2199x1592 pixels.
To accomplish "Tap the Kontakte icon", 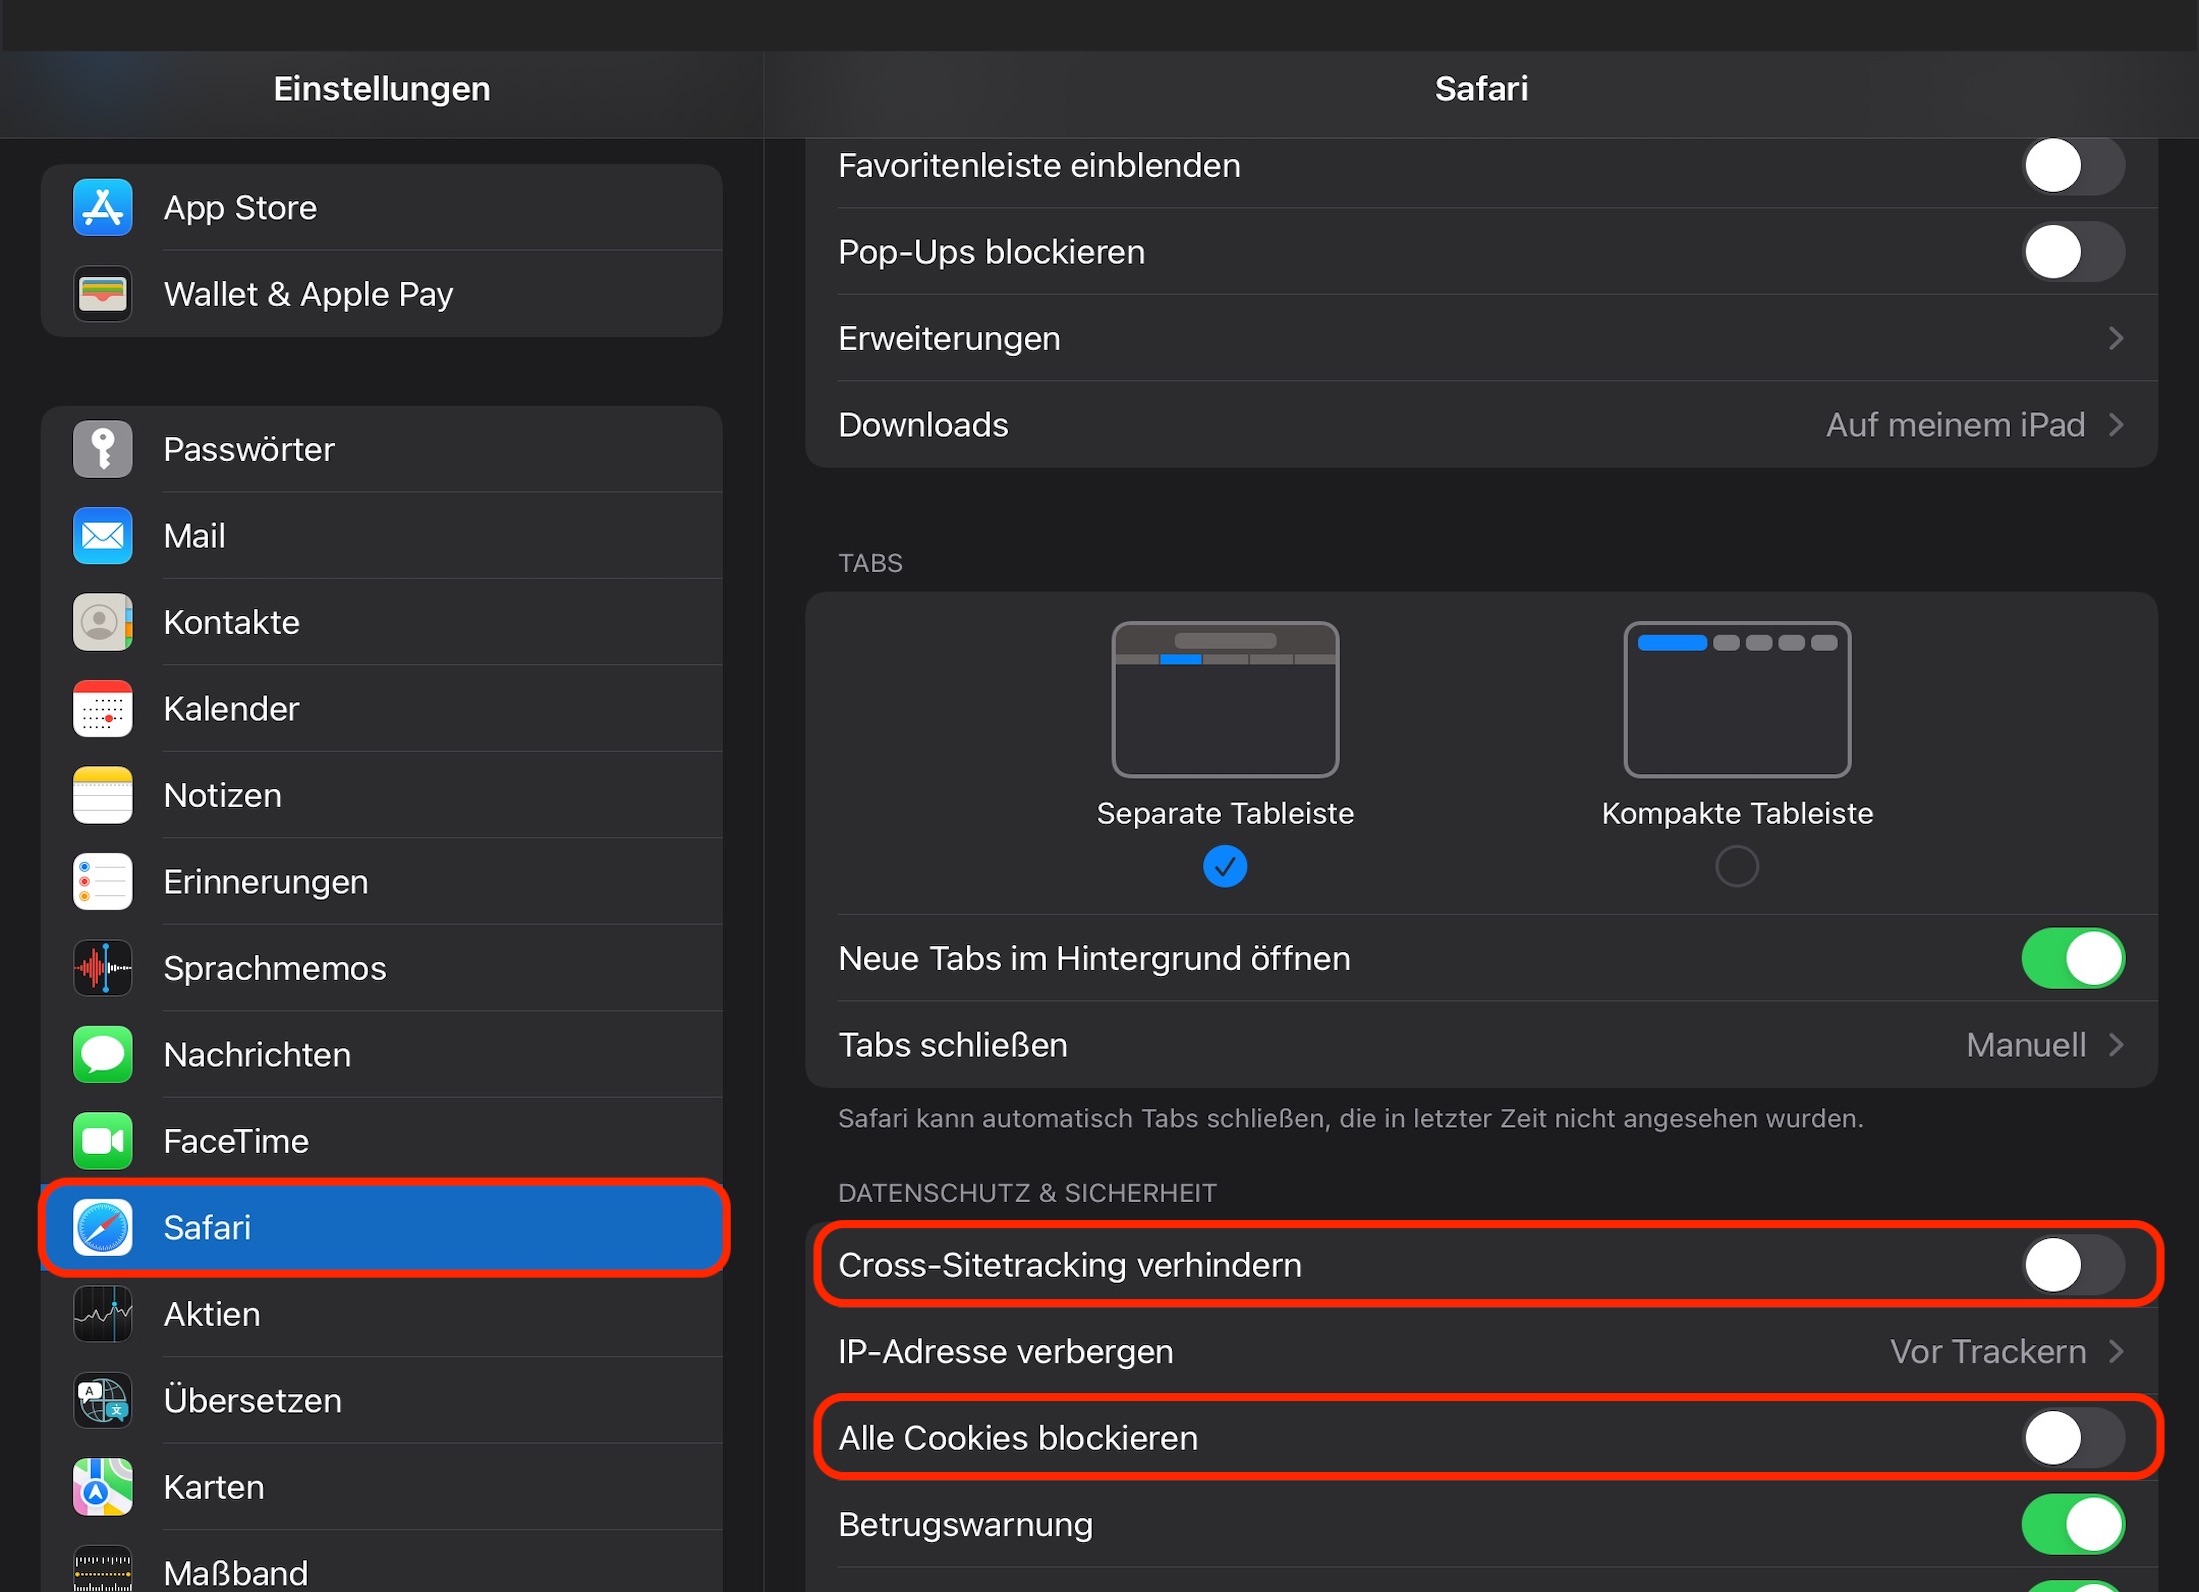I will pyautogui.click(x=102, y=622).
